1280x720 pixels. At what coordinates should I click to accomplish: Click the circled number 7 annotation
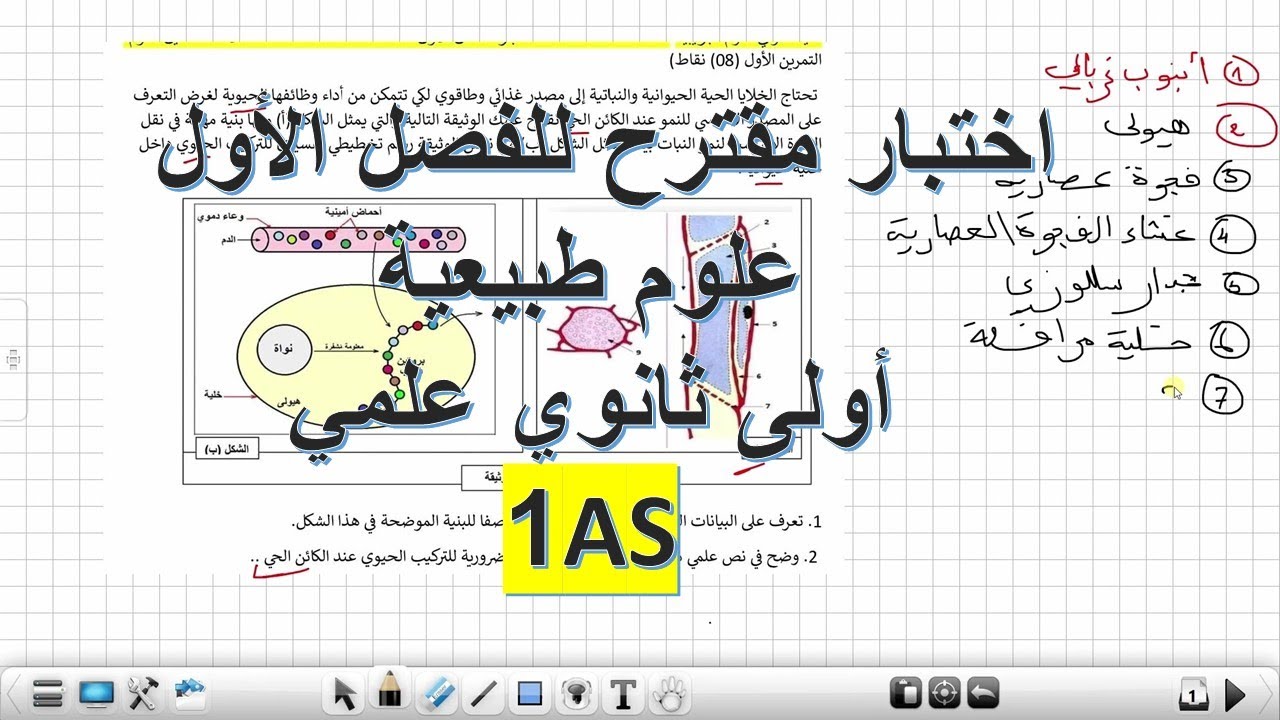tap(1225, 396)
